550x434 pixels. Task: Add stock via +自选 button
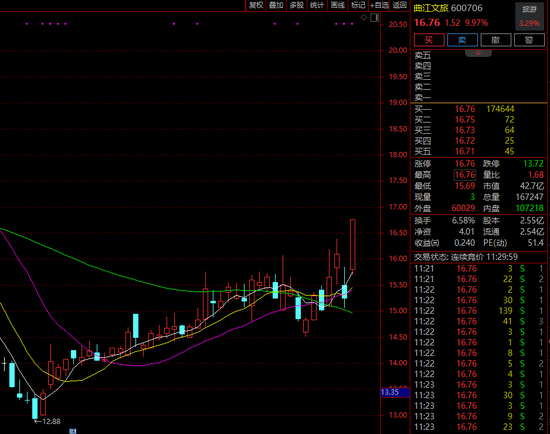tap(379, 5)
